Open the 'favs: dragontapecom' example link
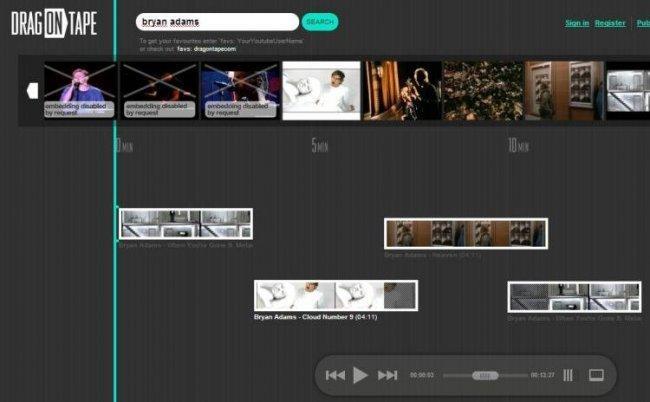 (206, 49)
